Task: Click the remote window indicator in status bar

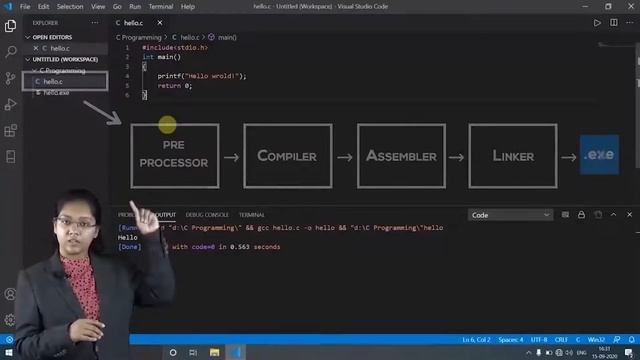Action: point(9,339)
